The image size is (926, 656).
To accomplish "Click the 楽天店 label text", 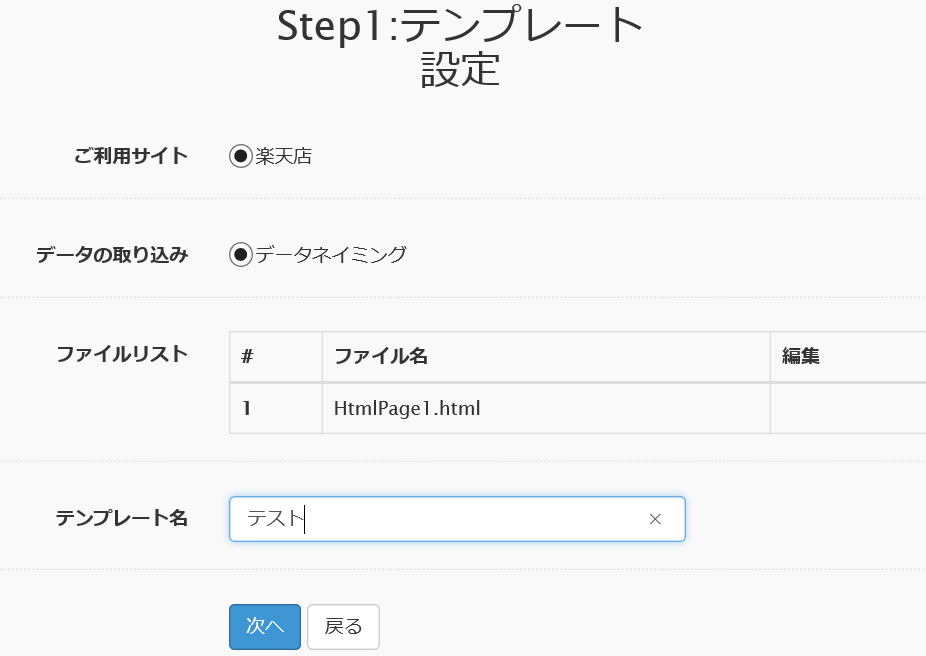I will pos(283,156).
